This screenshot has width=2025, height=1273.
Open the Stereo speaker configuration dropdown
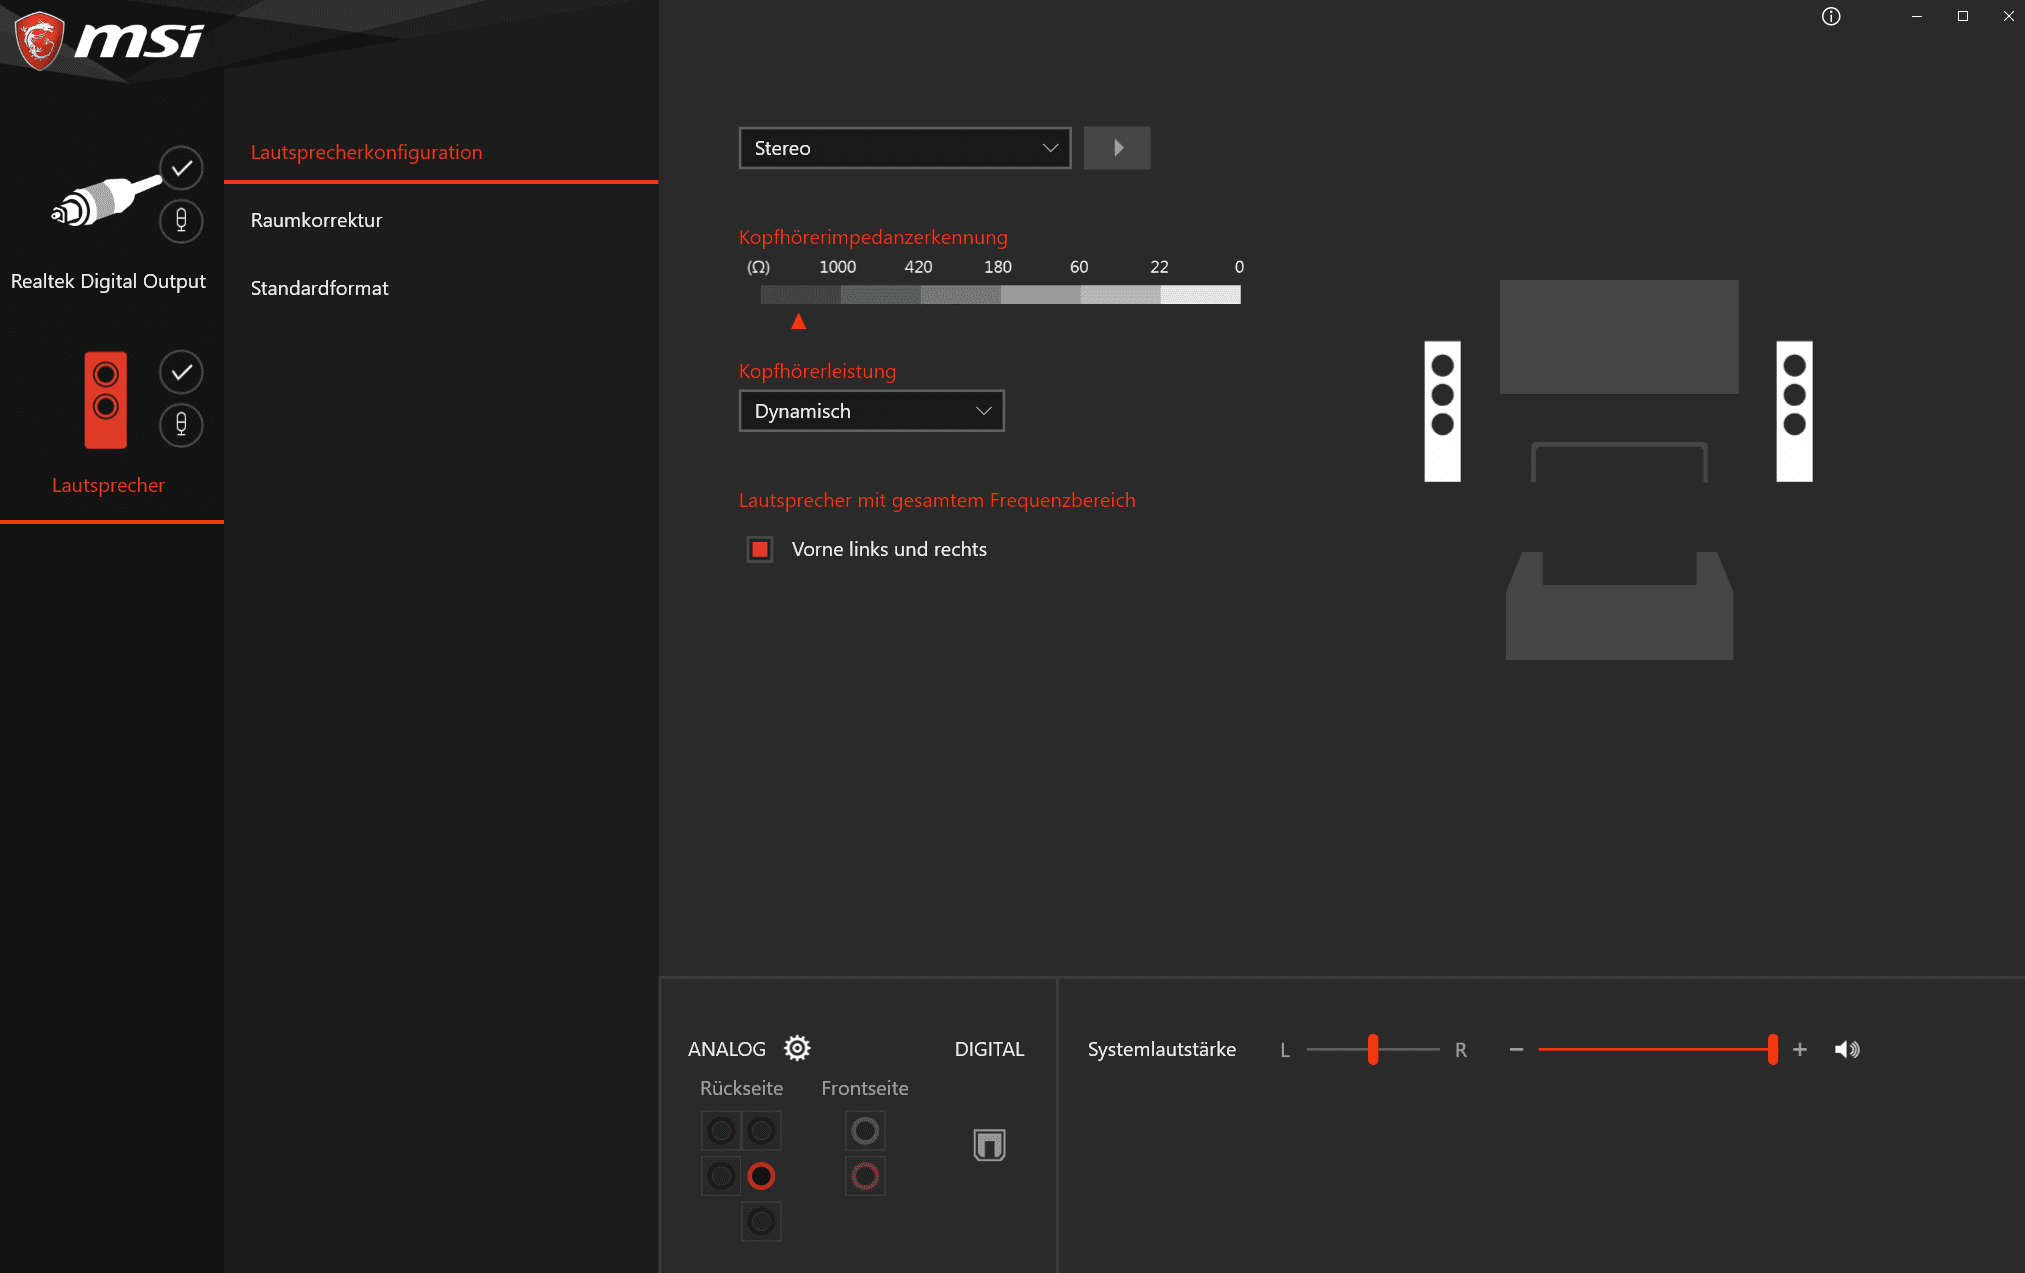(904, 148)
